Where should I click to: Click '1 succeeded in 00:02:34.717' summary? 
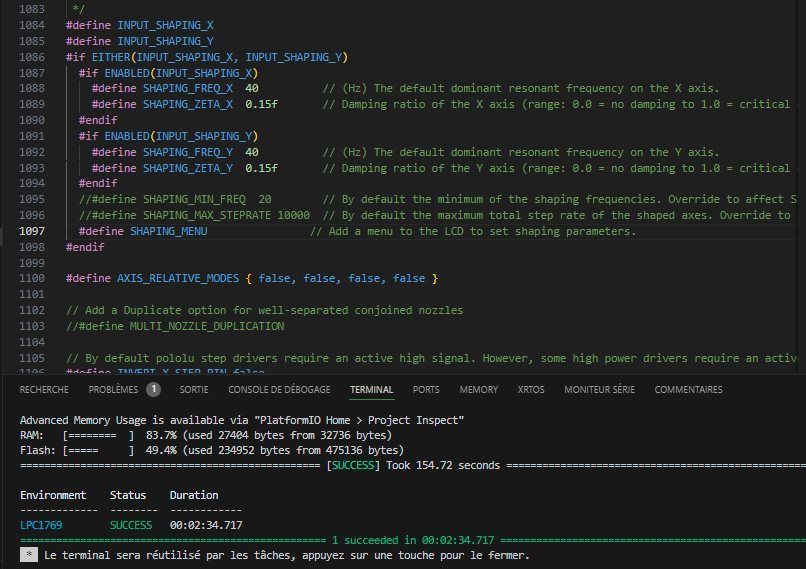click(x=413, y=540)
